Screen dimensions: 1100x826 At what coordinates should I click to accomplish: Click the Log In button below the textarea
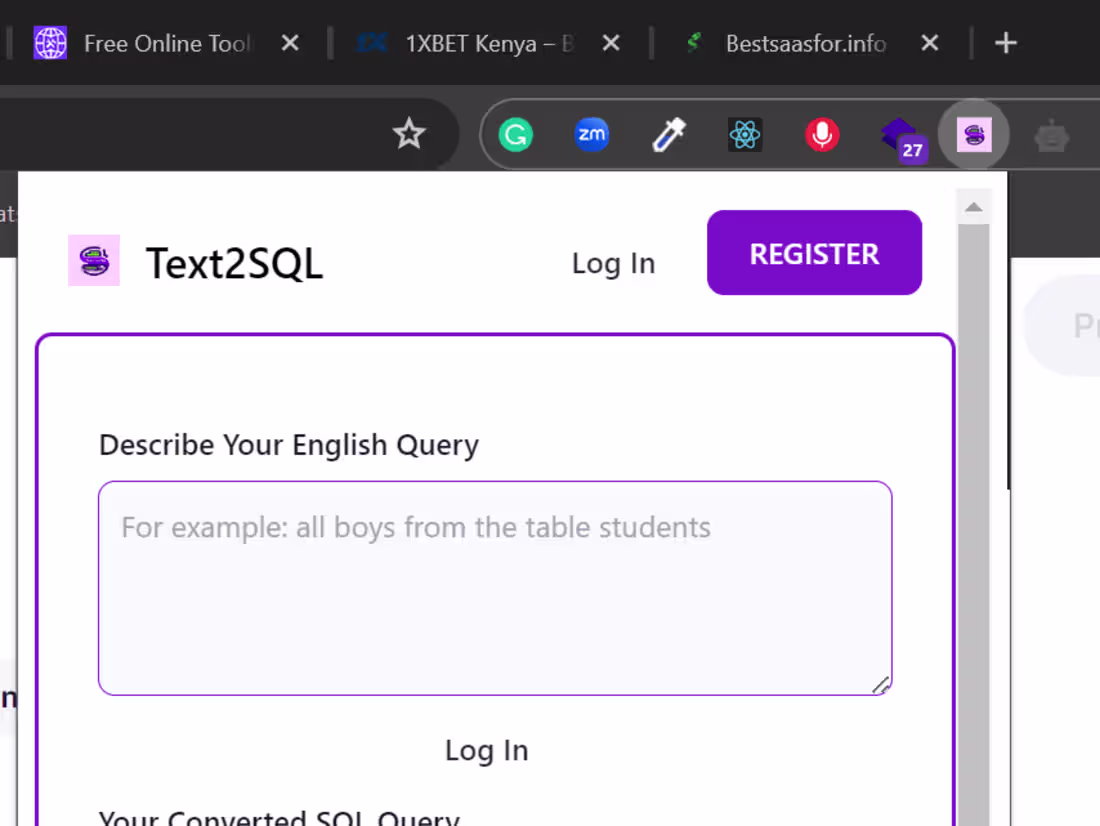coord(487,750)
